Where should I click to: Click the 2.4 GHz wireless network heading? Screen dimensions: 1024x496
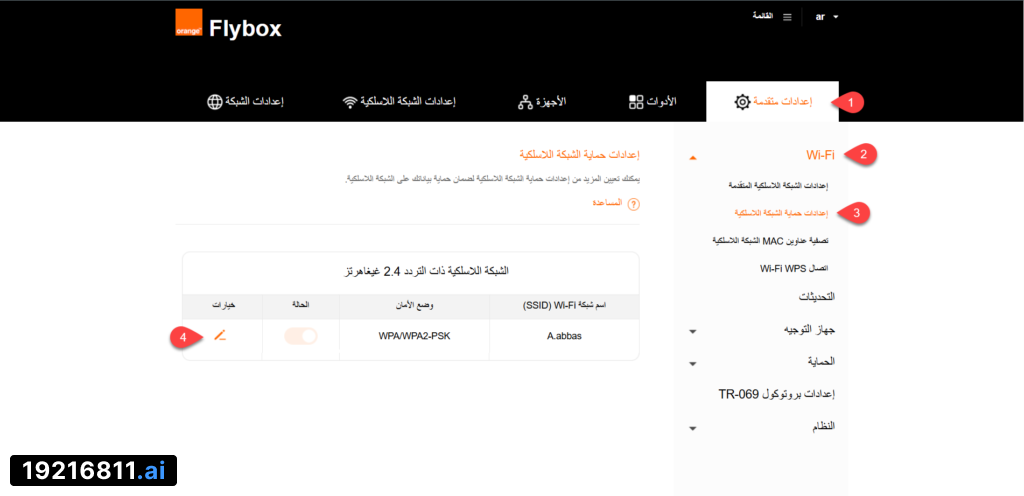point(426,270)
